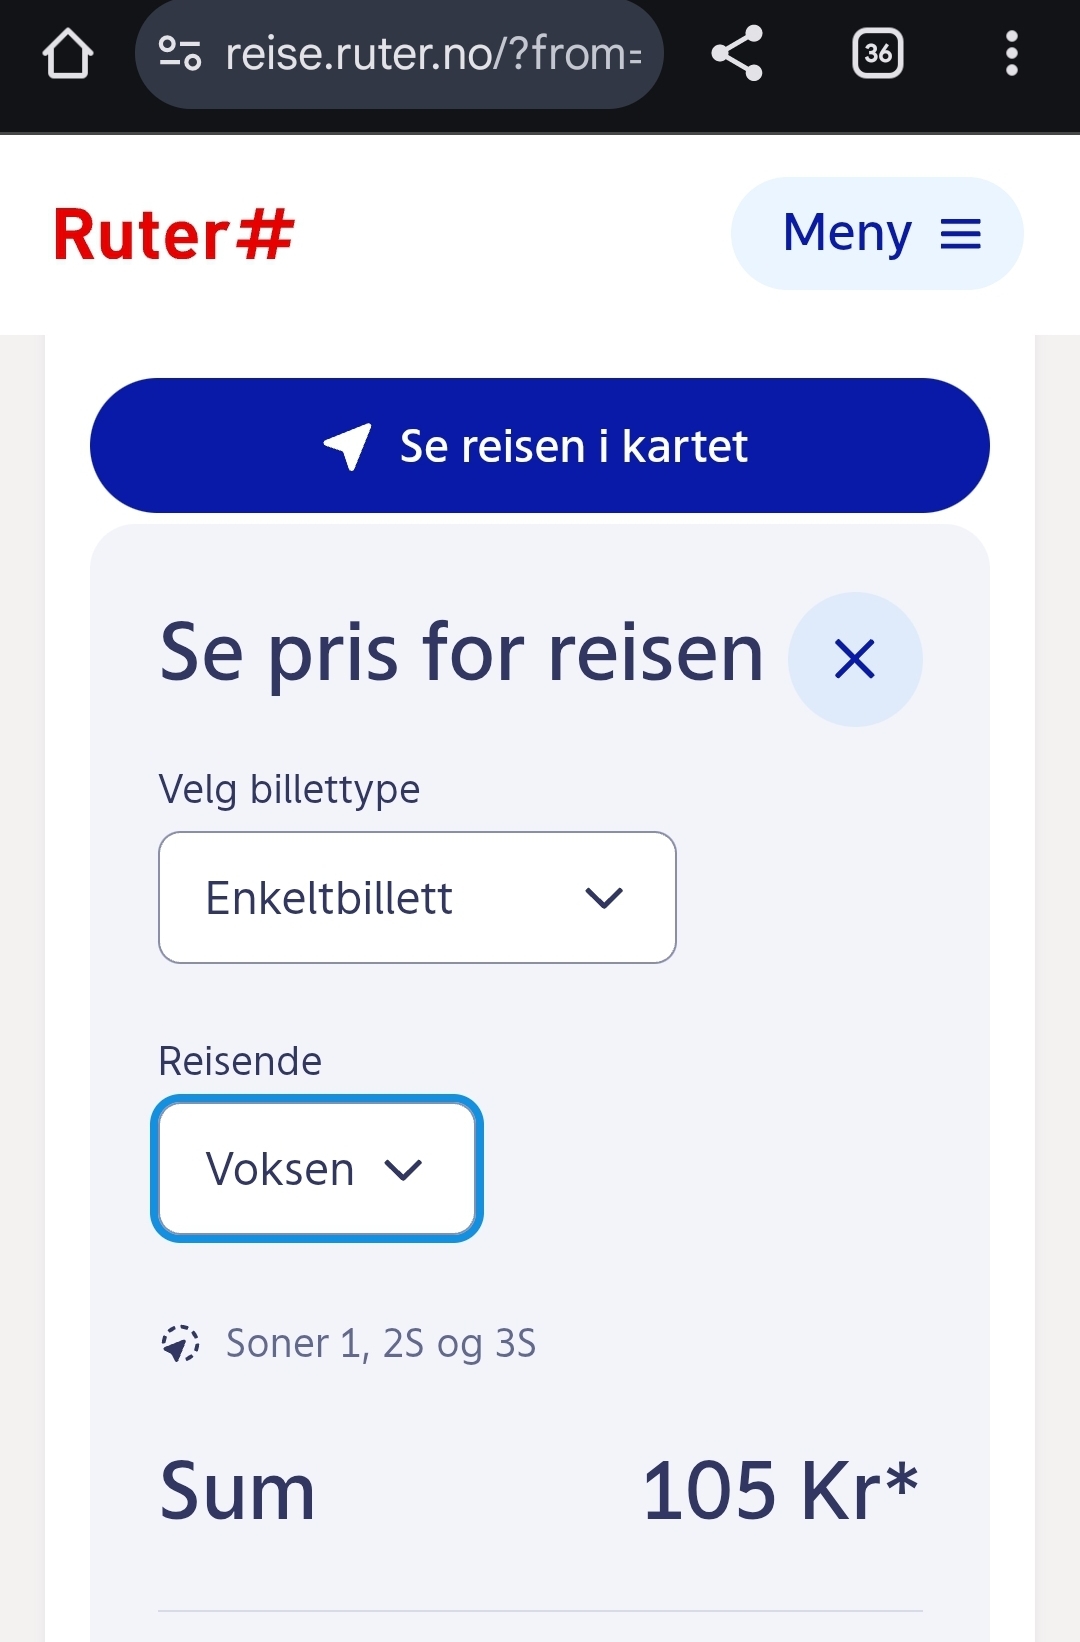The image size is (1080, 1642).
Task: Click the Reisende label
Action: [240, 1061]
